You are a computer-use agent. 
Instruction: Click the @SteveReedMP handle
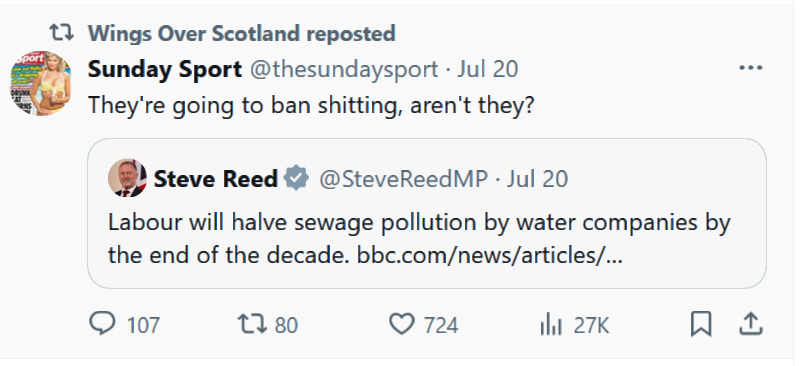click(x=404, y=179)
